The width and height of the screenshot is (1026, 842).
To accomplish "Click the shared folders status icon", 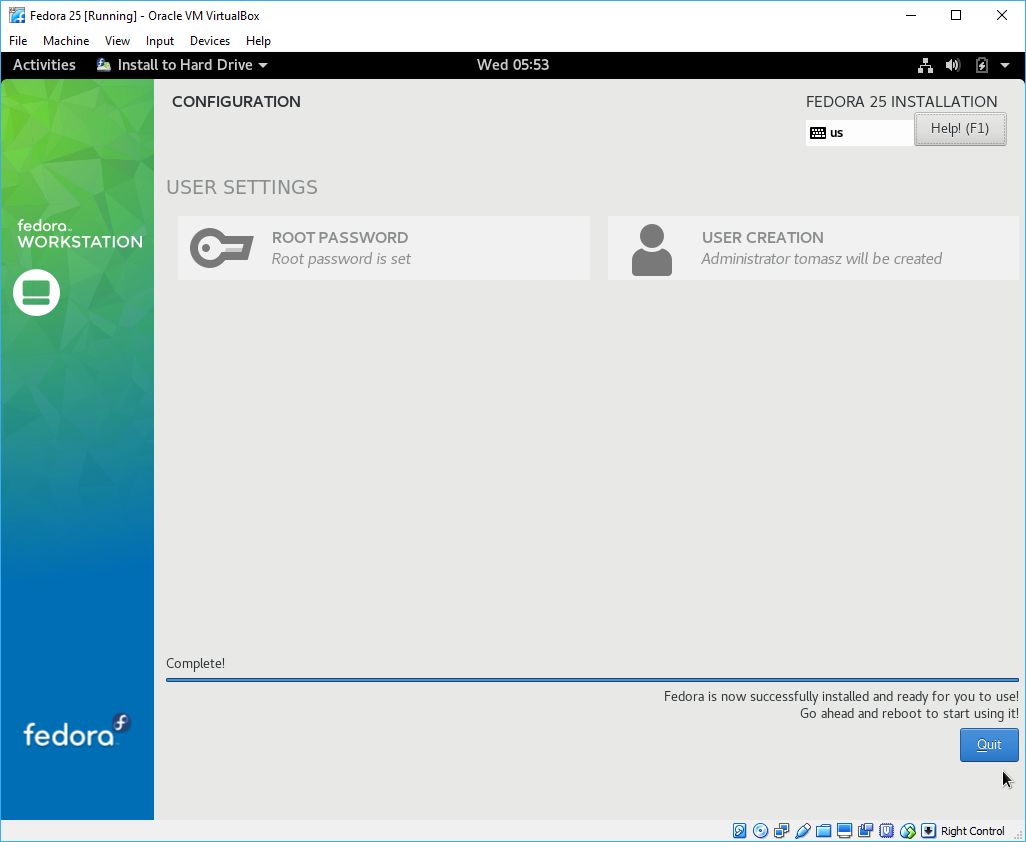I will pyautogui.click(x=823, y=831).
